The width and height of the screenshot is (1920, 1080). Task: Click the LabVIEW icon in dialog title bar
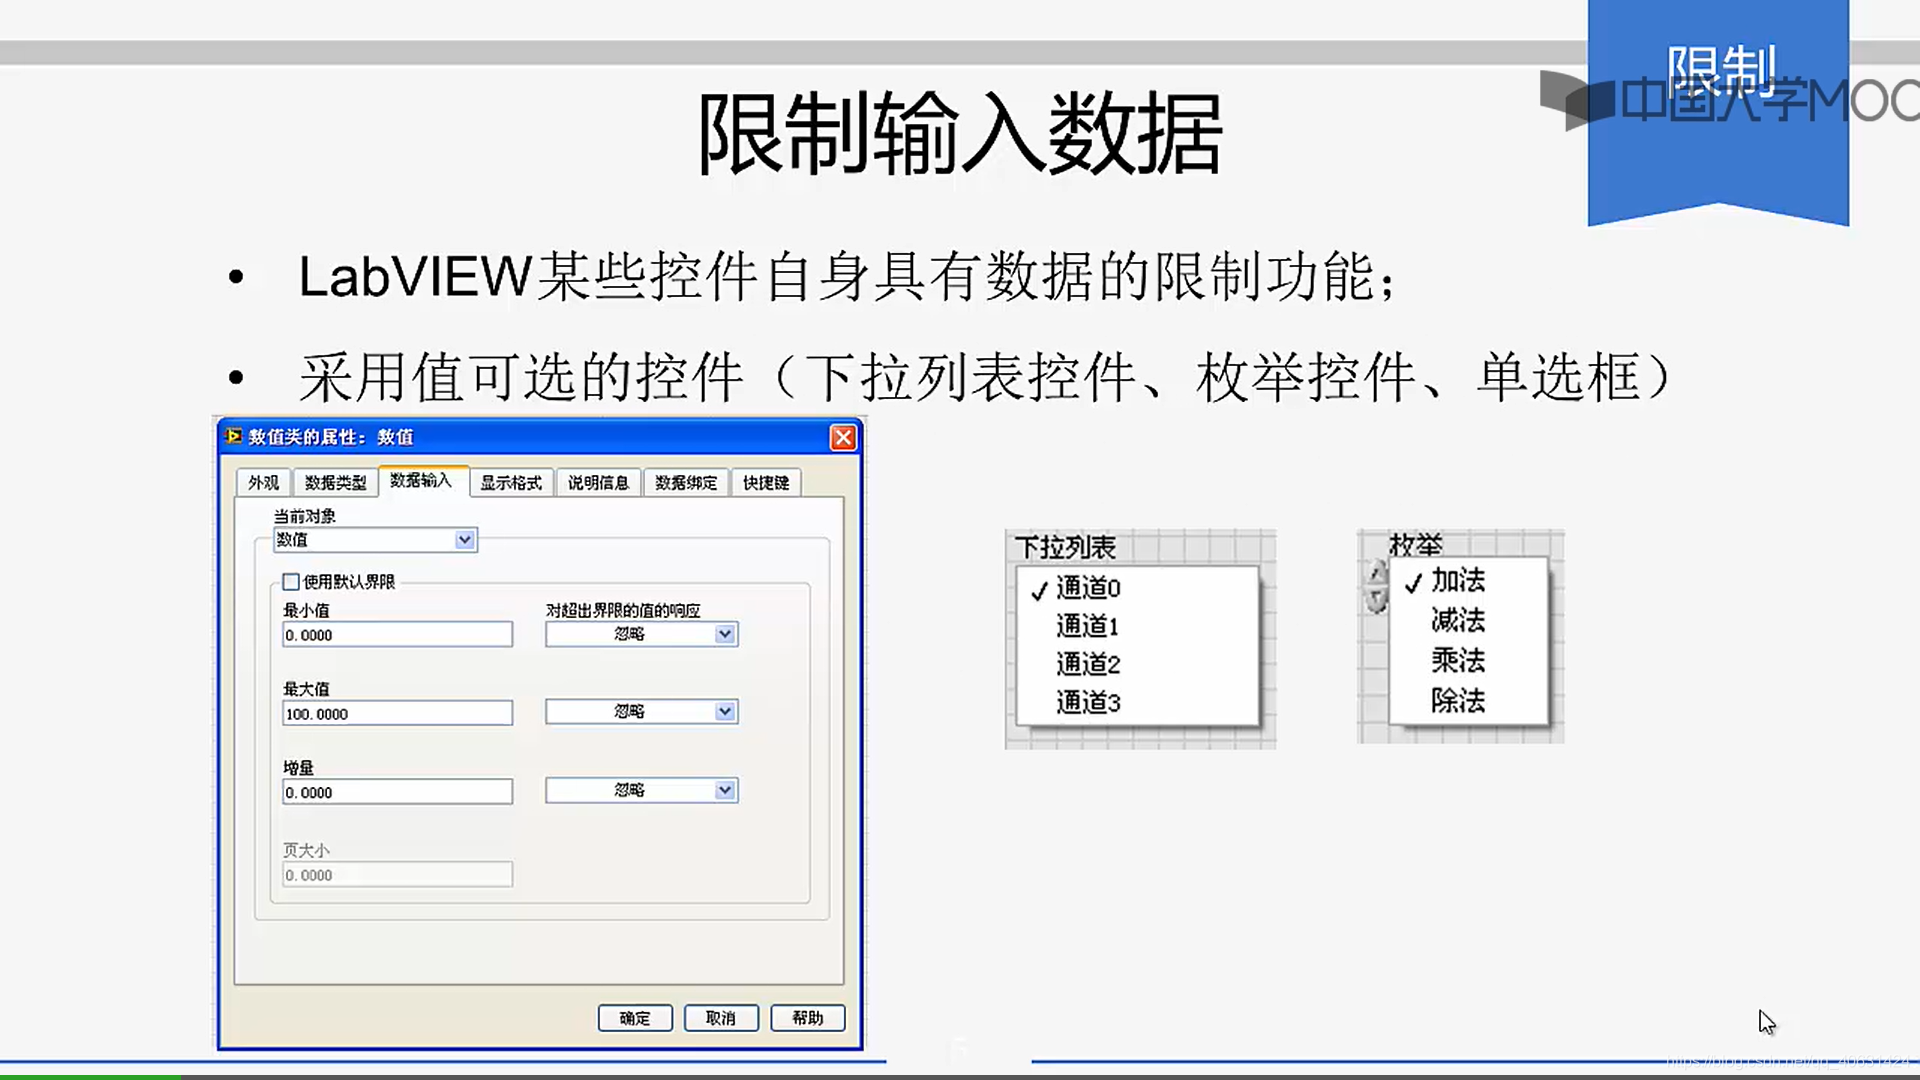coord(234,436)
